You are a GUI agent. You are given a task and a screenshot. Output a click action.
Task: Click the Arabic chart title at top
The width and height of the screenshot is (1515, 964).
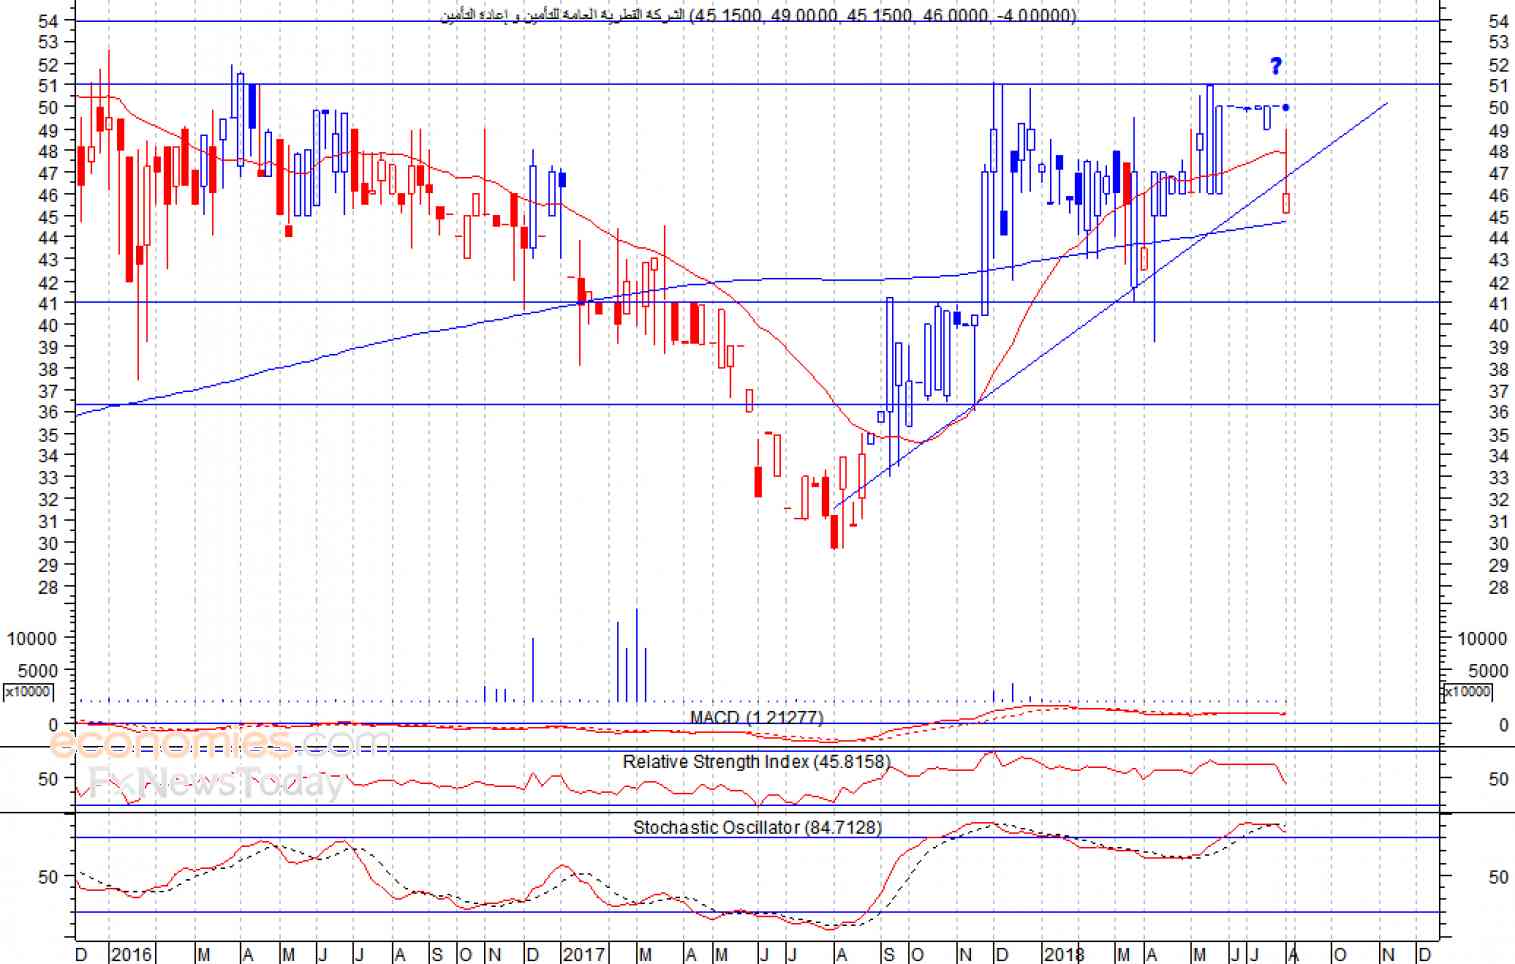tap(758, 15)
